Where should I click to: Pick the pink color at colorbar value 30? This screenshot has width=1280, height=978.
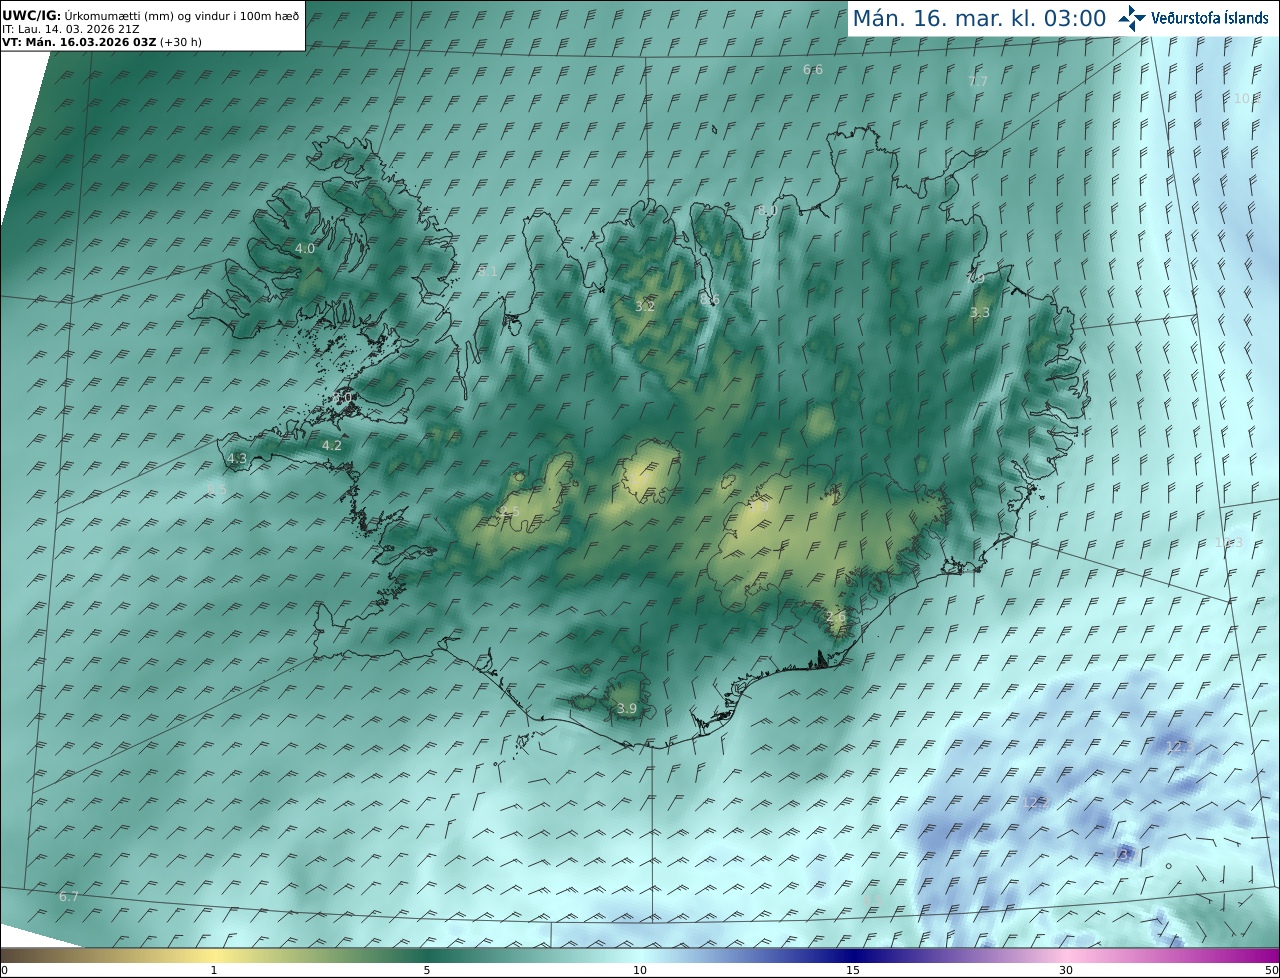coord(1066,955)
